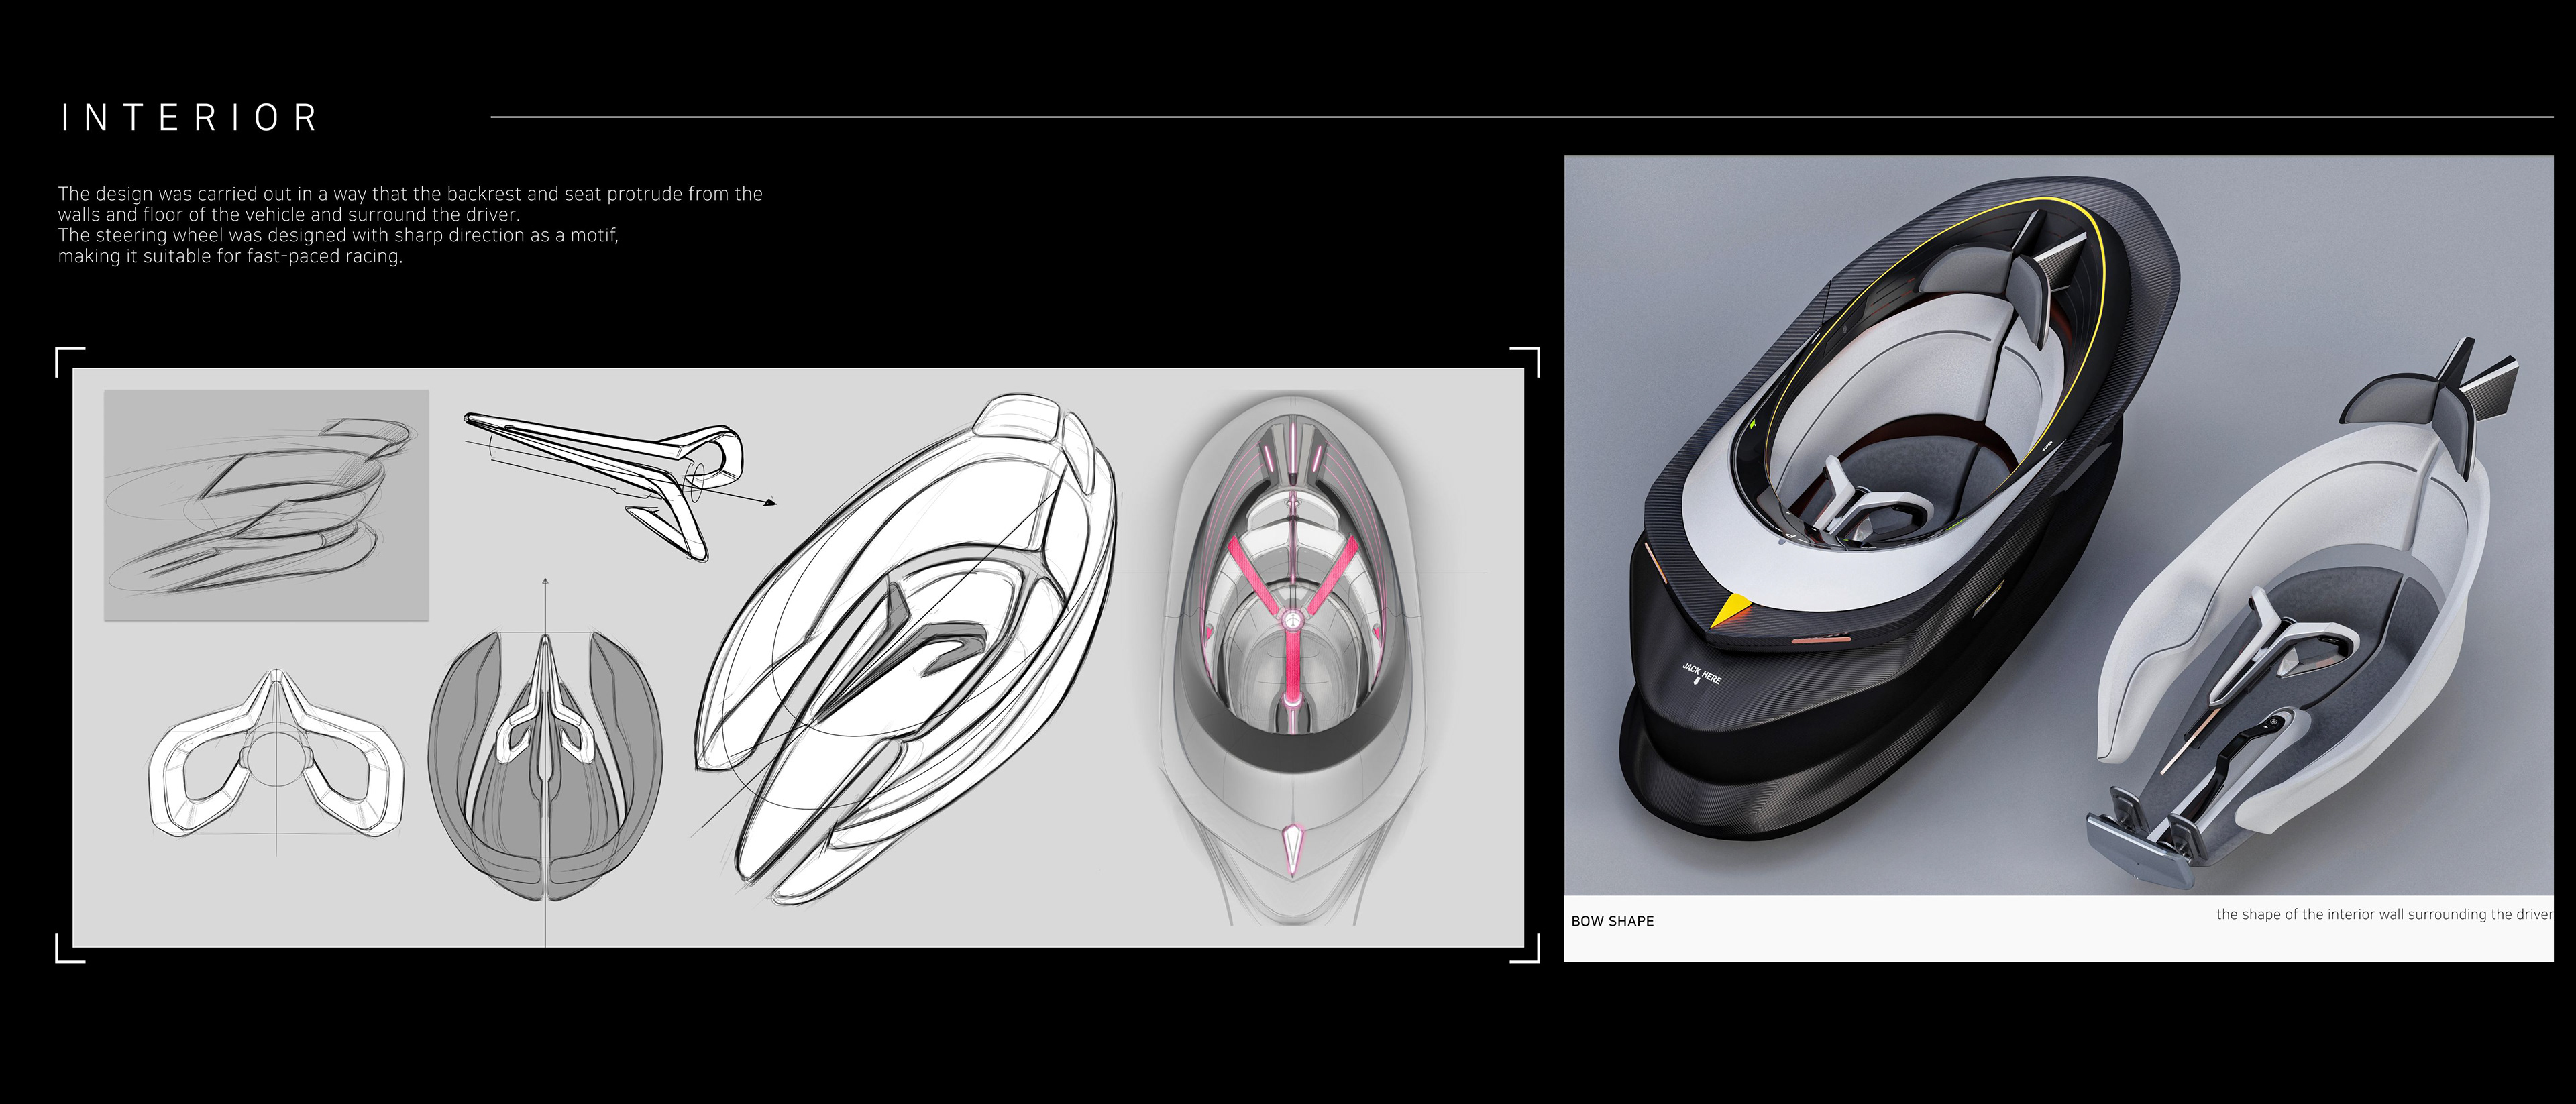
Task: Click the interior wall caption text
Action: pos(2383,914)
